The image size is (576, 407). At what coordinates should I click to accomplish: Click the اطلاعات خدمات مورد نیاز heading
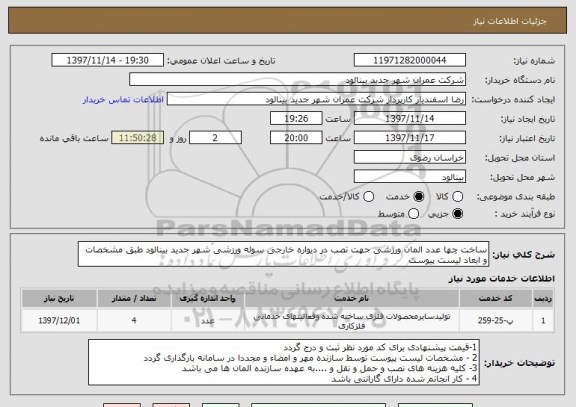(502, 279)
